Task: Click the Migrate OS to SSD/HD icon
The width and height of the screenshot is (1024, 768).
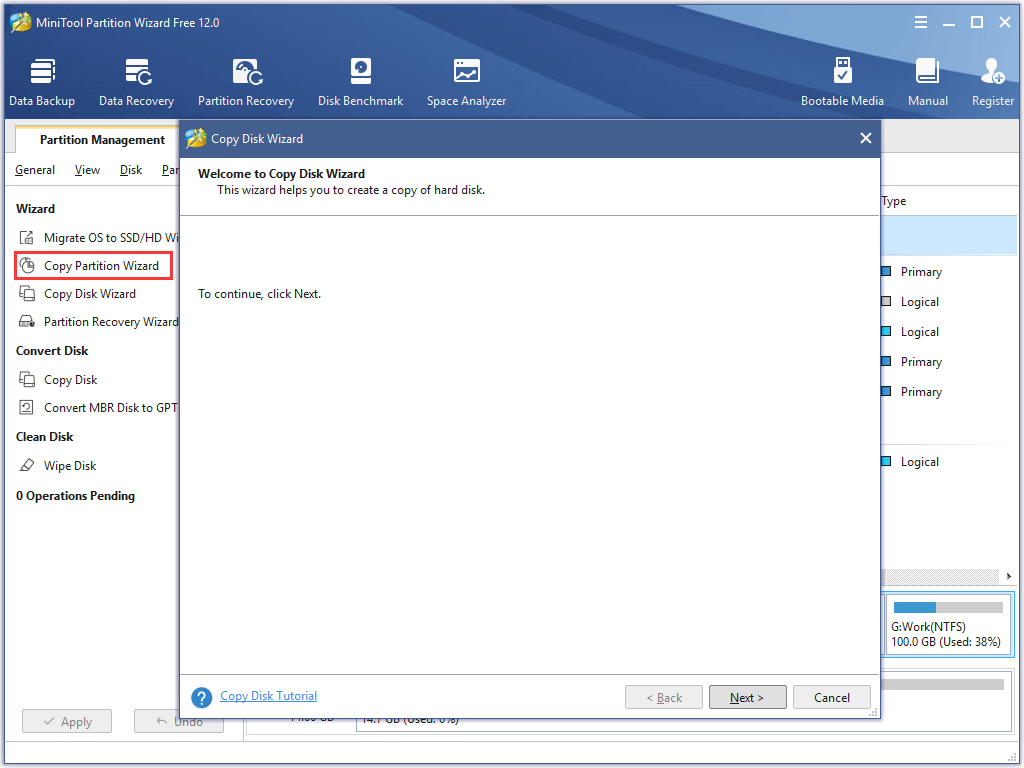Action: coord(27,238)
